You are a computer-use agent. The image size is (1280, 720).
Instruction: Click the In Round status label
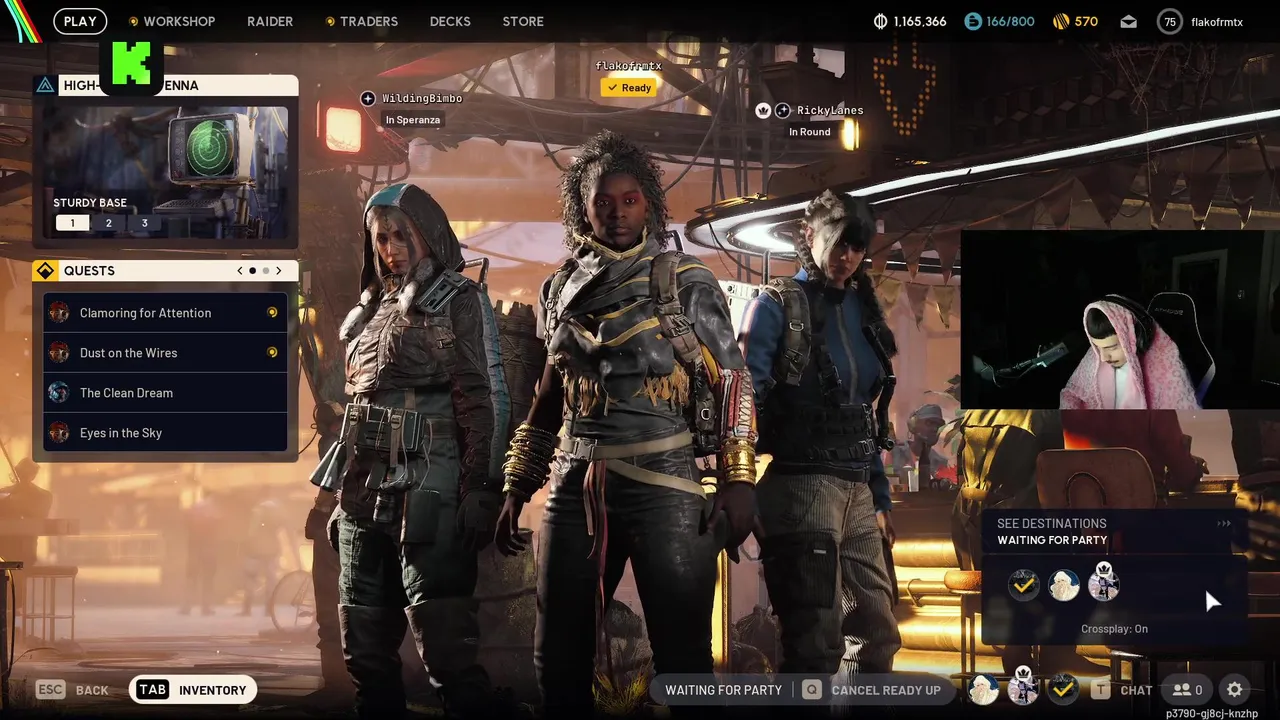click(810, 132)
